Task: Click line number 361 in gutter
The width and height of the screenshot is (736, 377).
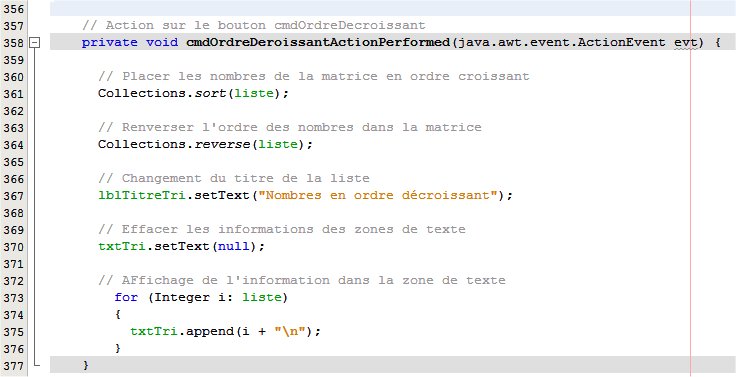Action: [x=13, y=93]
